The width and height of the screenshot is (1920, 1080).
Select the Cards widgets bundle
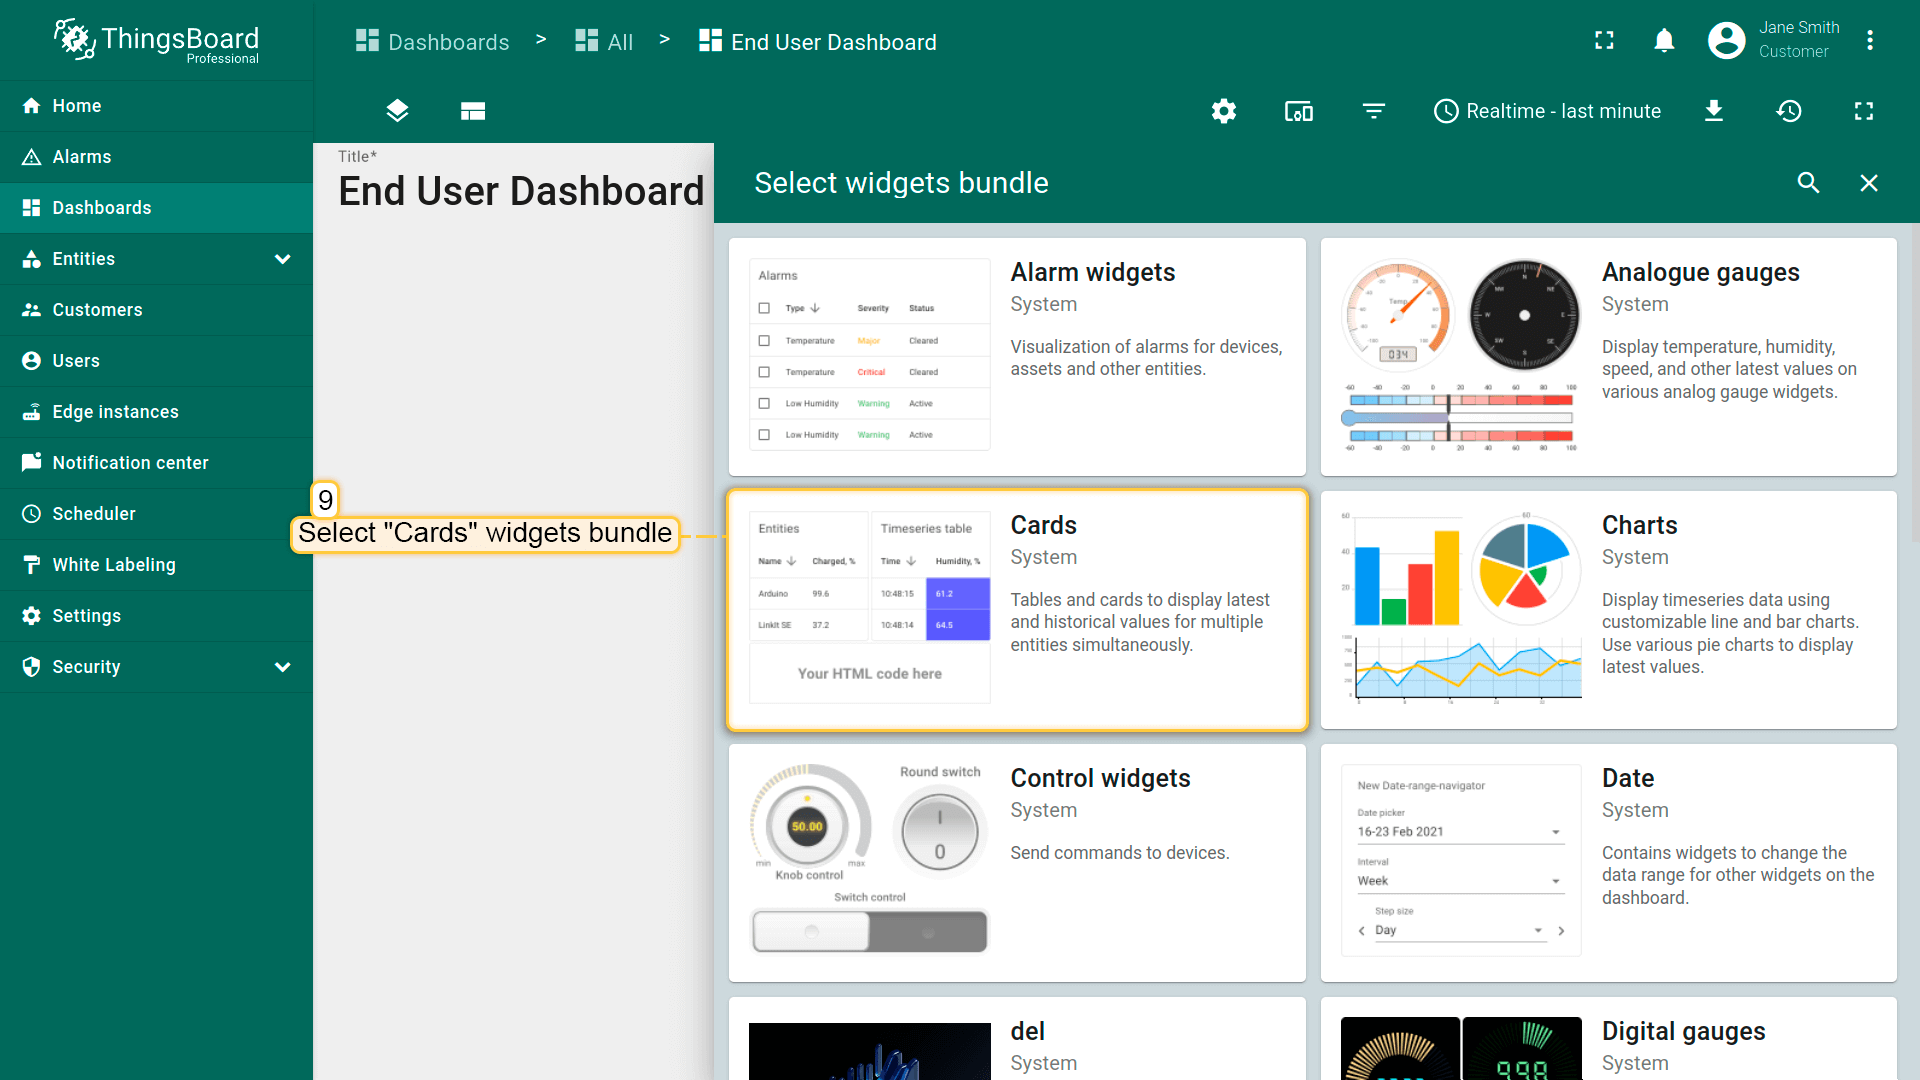tap(1017, 610)
